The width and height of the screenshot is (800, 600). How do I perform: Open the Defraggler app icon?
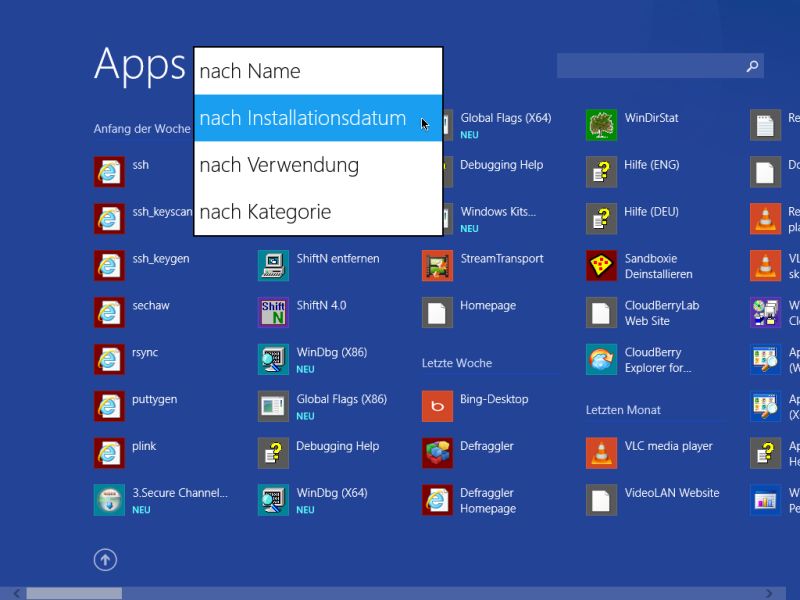click(437, 453)
